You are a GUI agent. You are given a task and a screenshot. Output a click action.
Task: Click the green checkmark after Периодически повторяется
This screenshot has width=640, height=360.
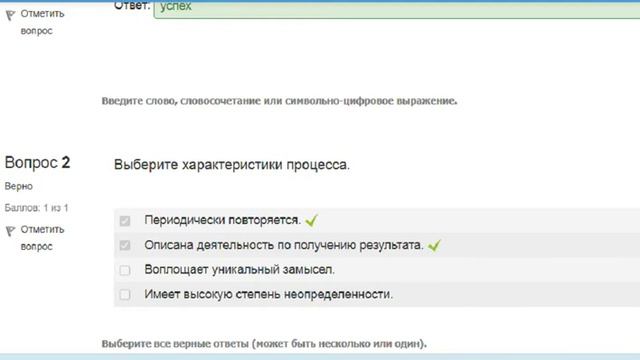(311, 221)
